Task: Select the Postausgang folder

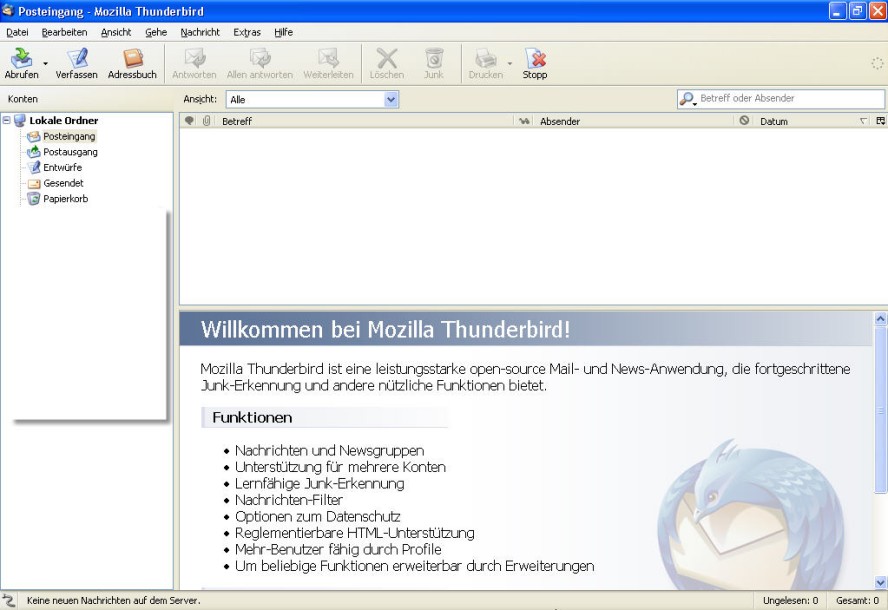Action: 70,152
